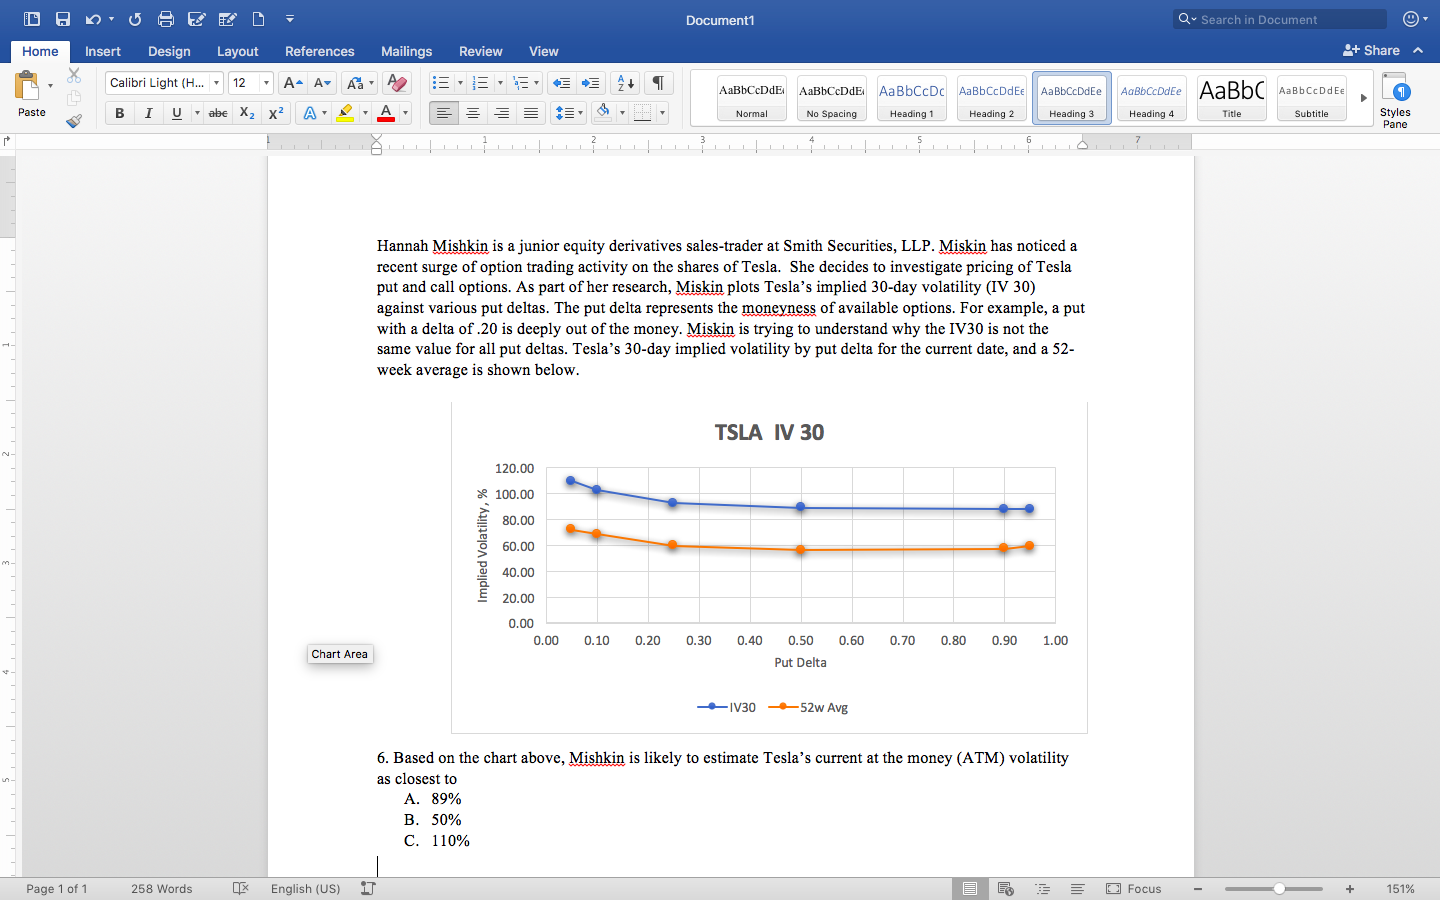Toggle Superscript formatting
Screen dimensions: 1440x900
point(276,113)
